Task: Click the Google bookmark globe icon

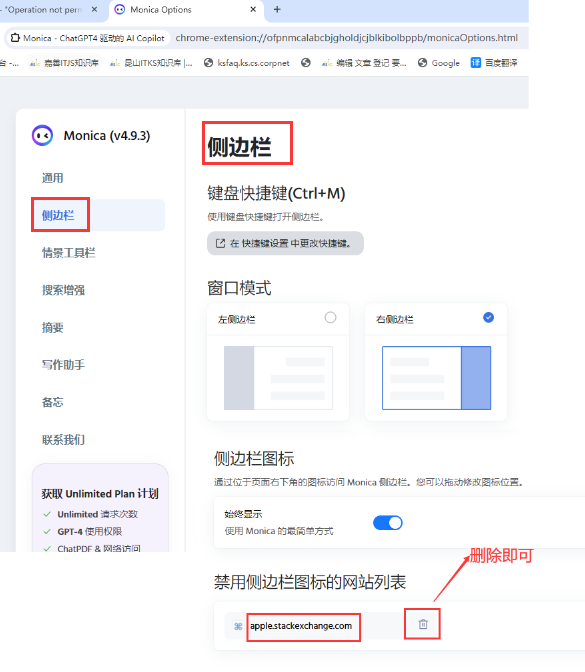Action: coord(423,63)
